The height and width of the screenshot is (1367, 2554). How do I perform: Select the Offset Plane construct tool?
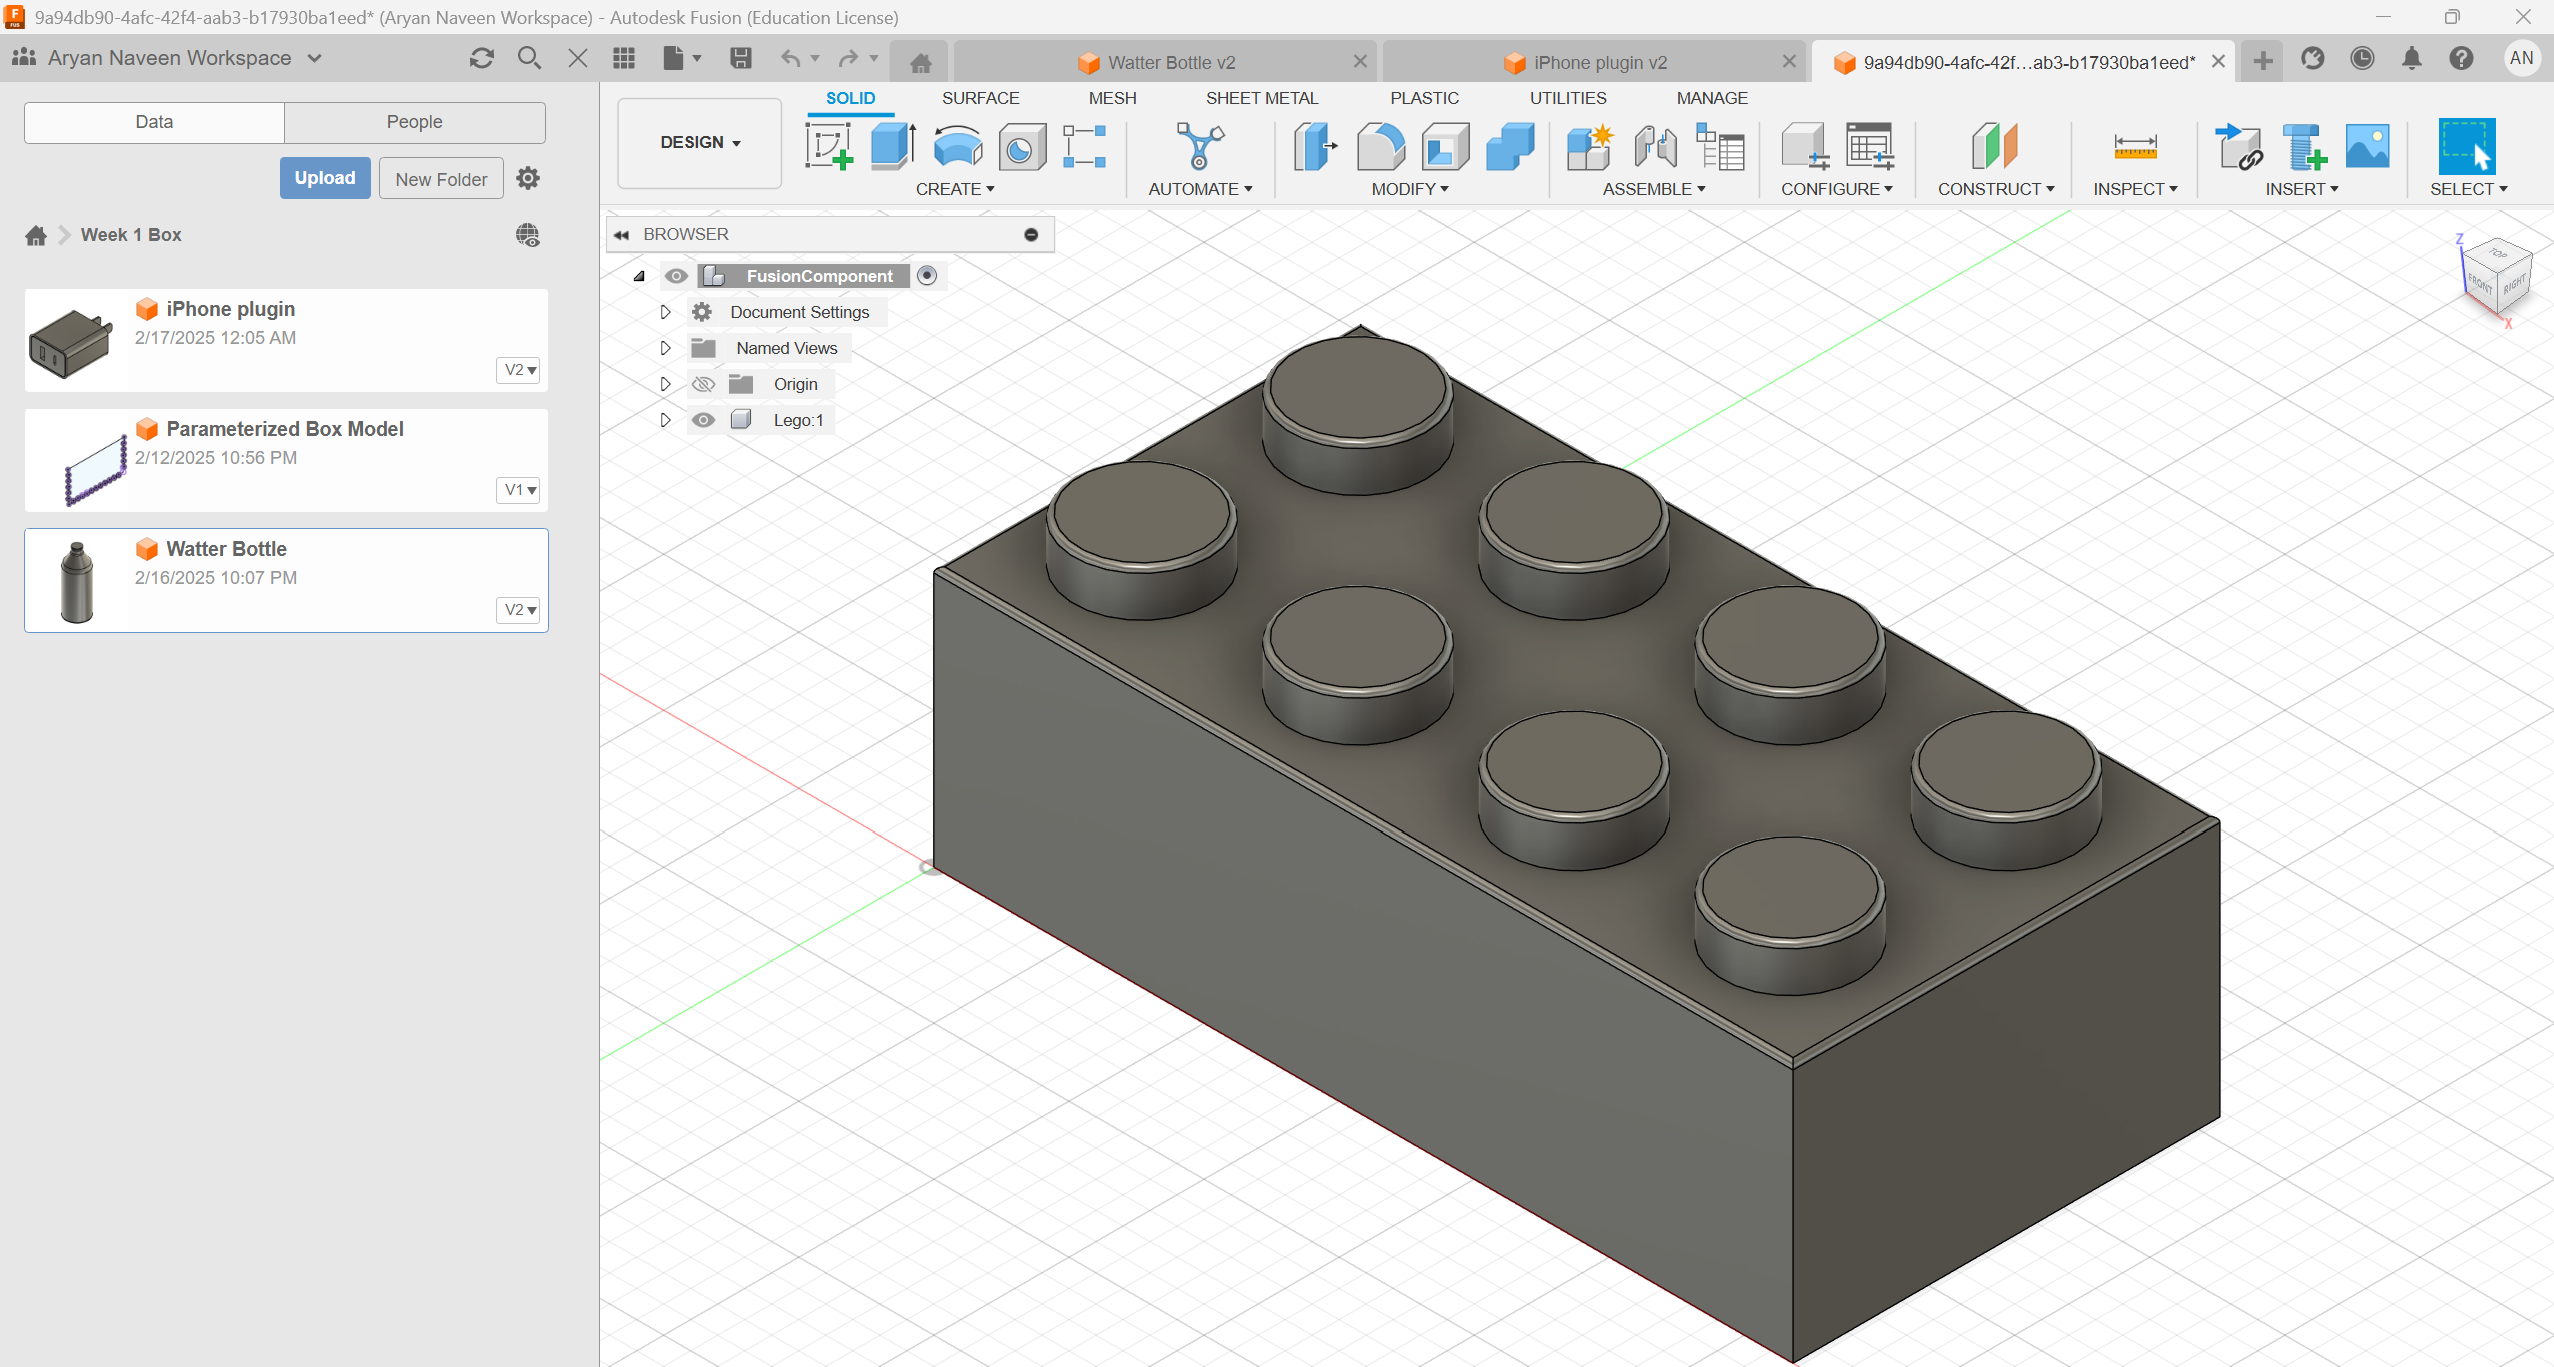1995,147
